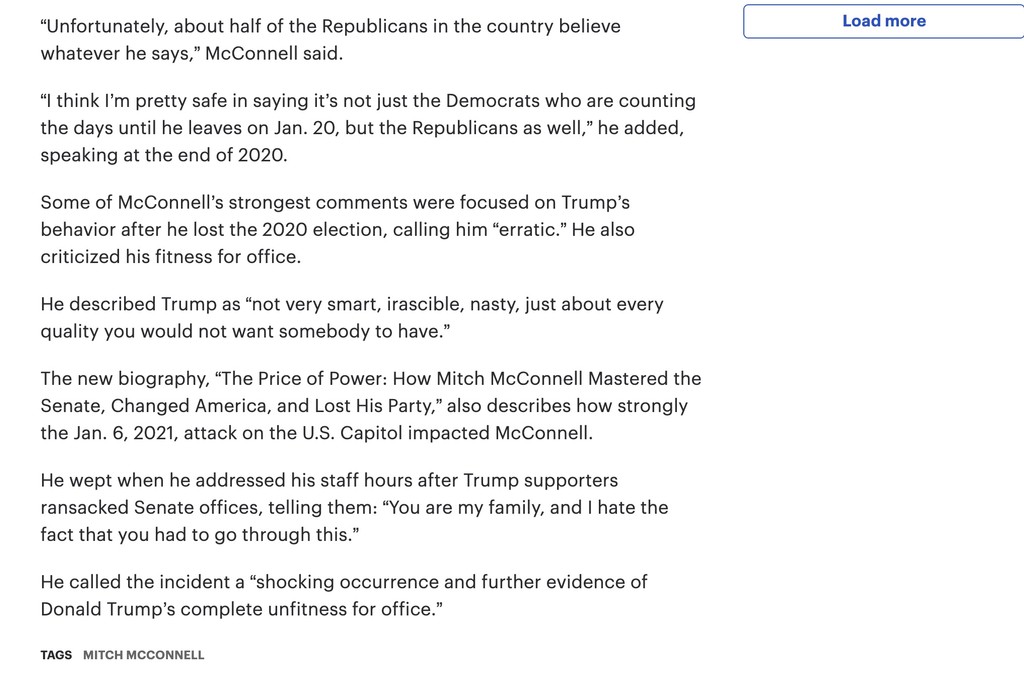Click the text "complete unfitness for office"

307,609
